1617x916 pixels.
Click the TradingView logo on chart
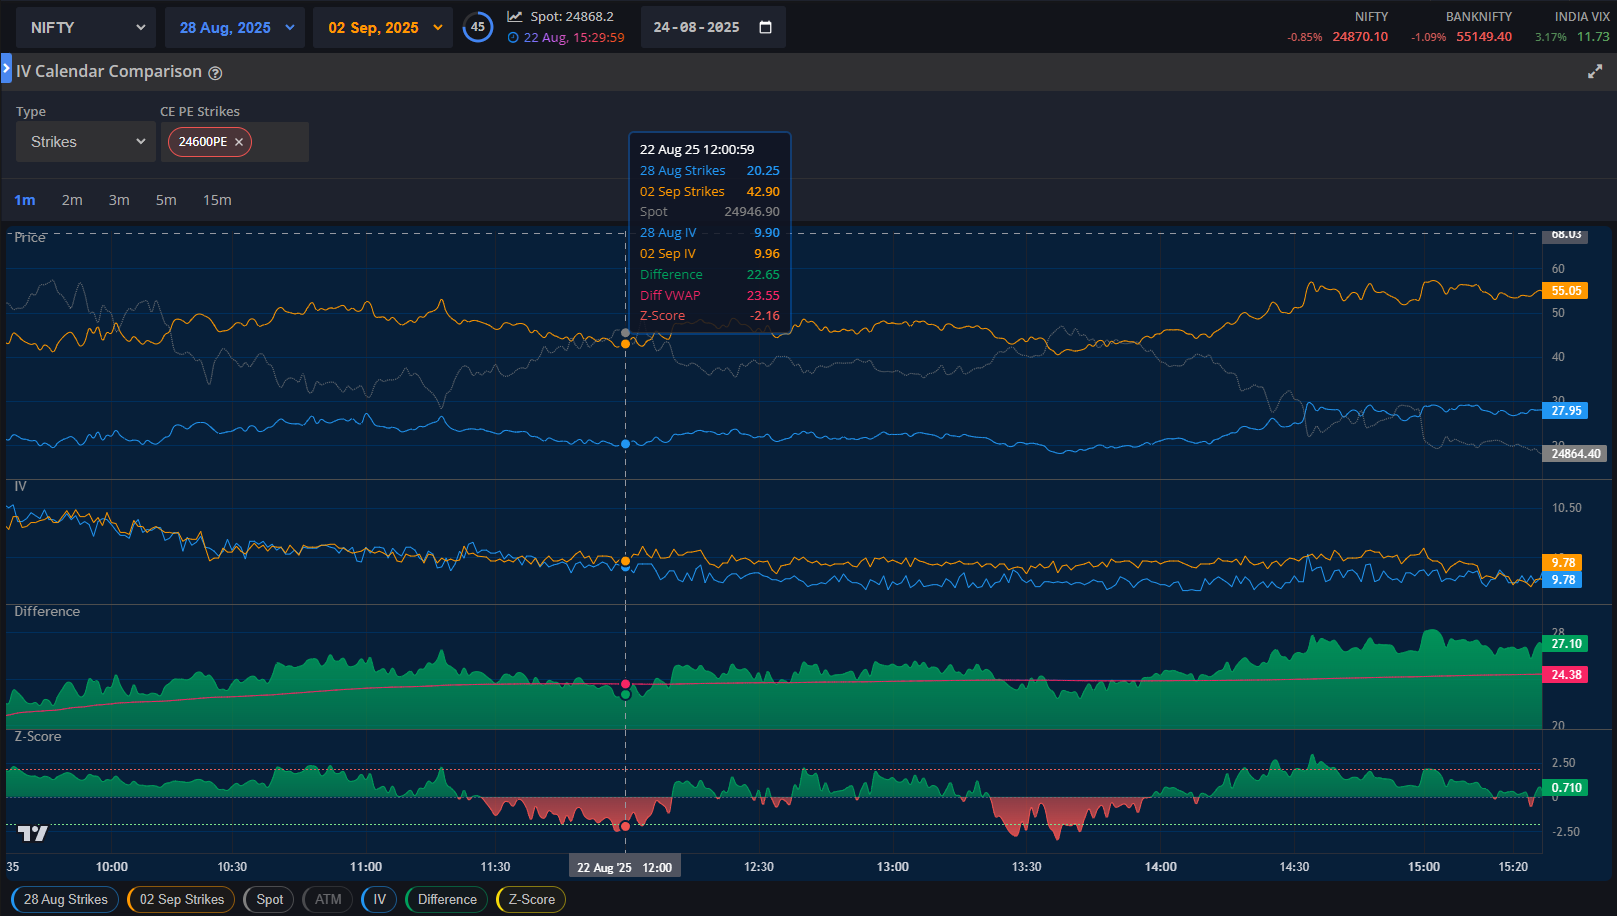coord(33,833)
